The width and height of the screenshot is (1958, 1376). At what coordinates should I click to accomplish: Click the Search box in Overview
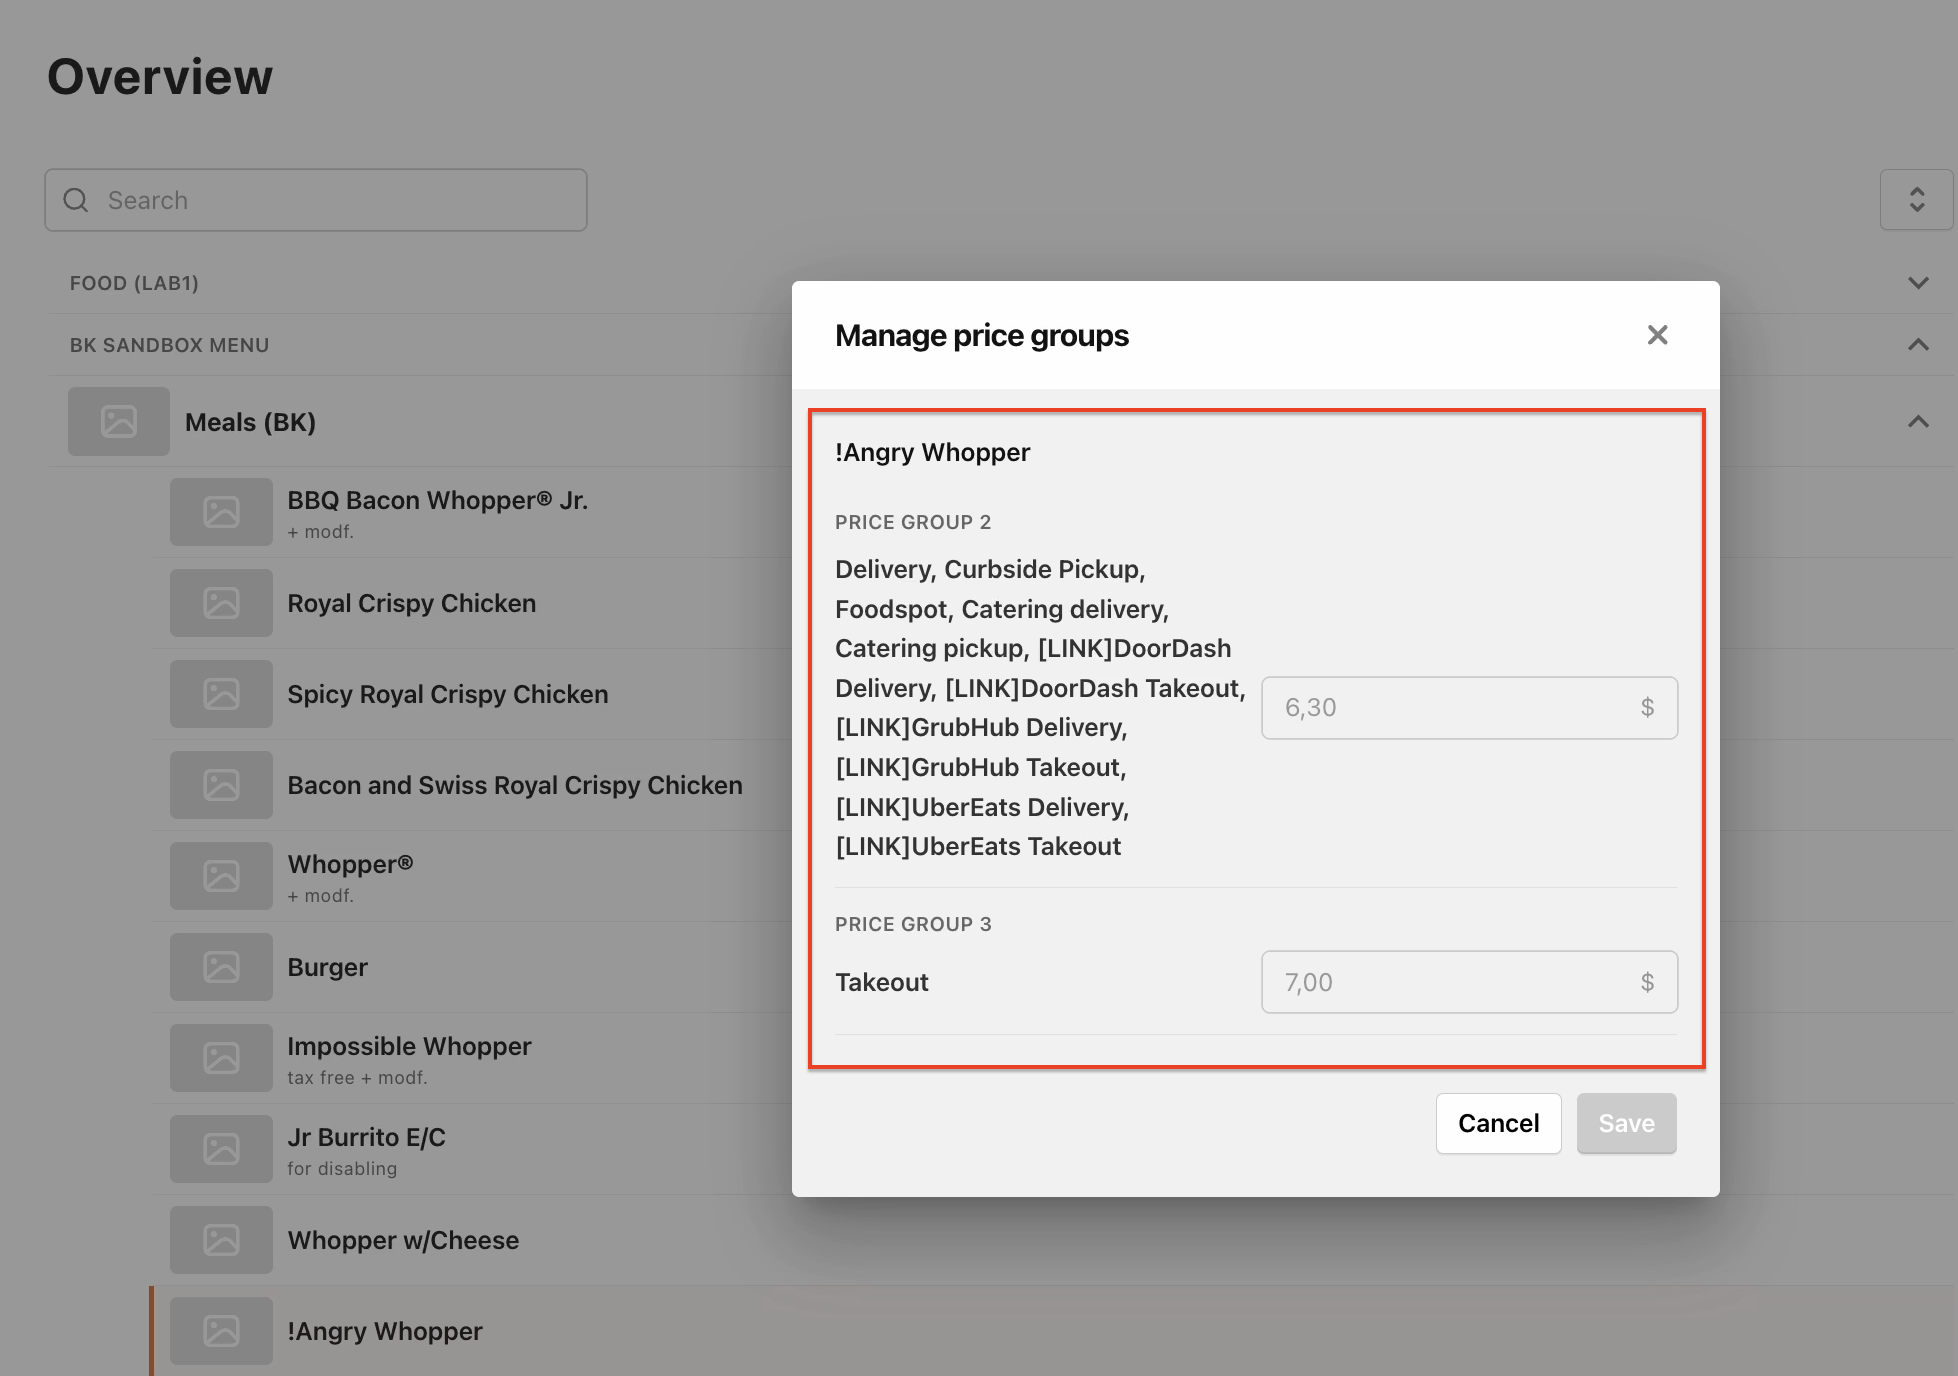coord(316,200)
